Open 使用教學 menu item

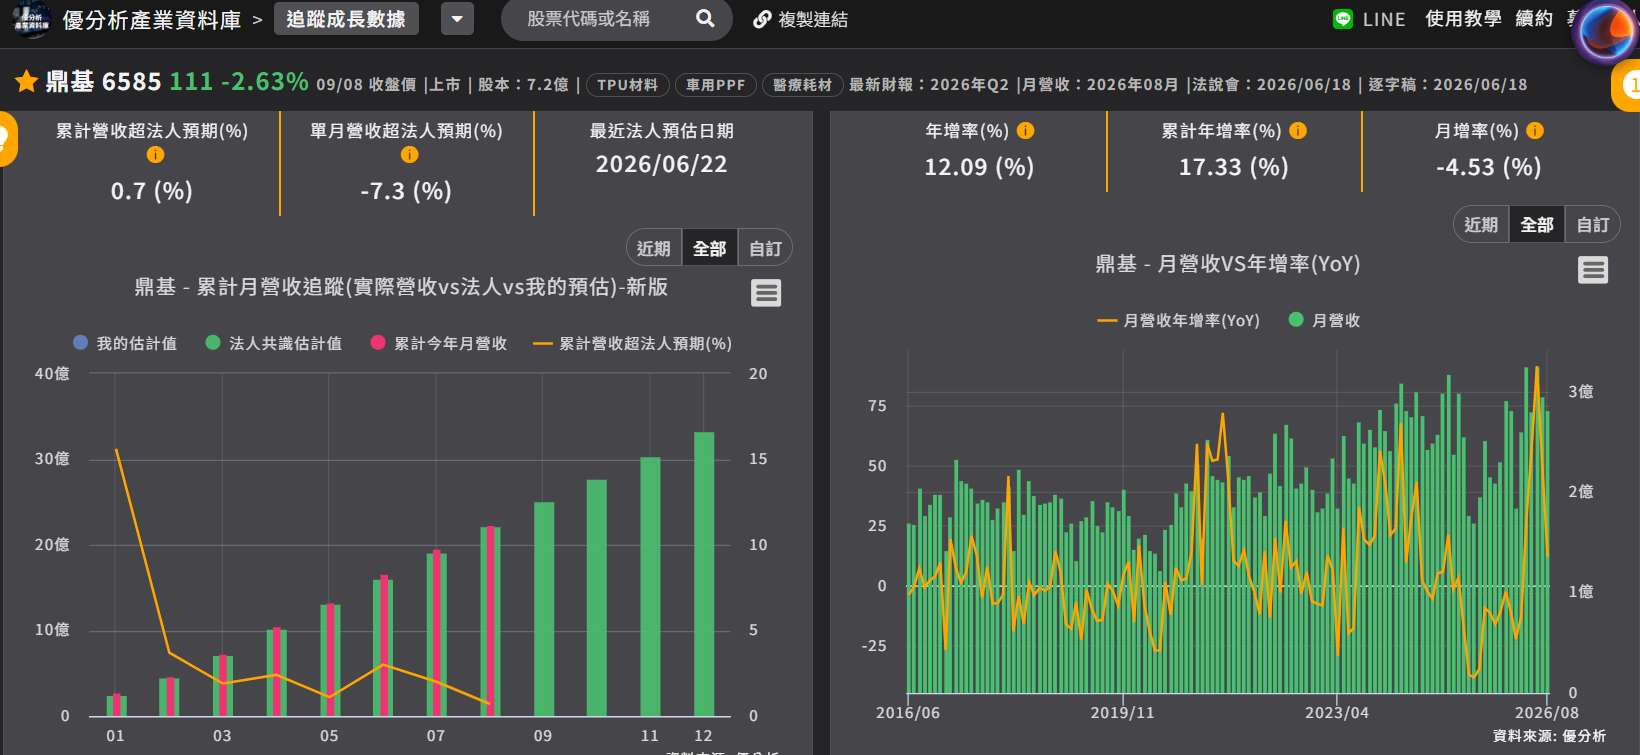point(1463,19)
